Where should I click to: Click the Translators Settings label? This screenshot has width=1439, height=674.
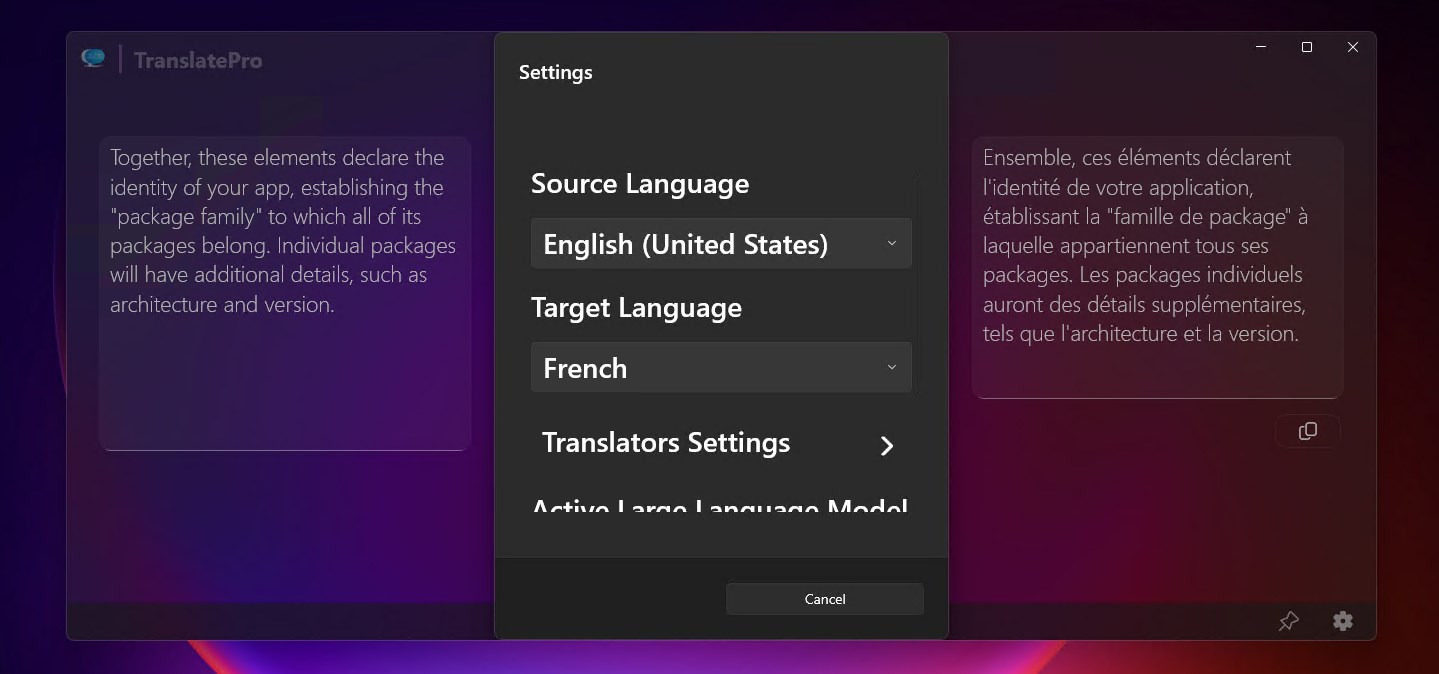pyautogui.click(x=665, y=443)
